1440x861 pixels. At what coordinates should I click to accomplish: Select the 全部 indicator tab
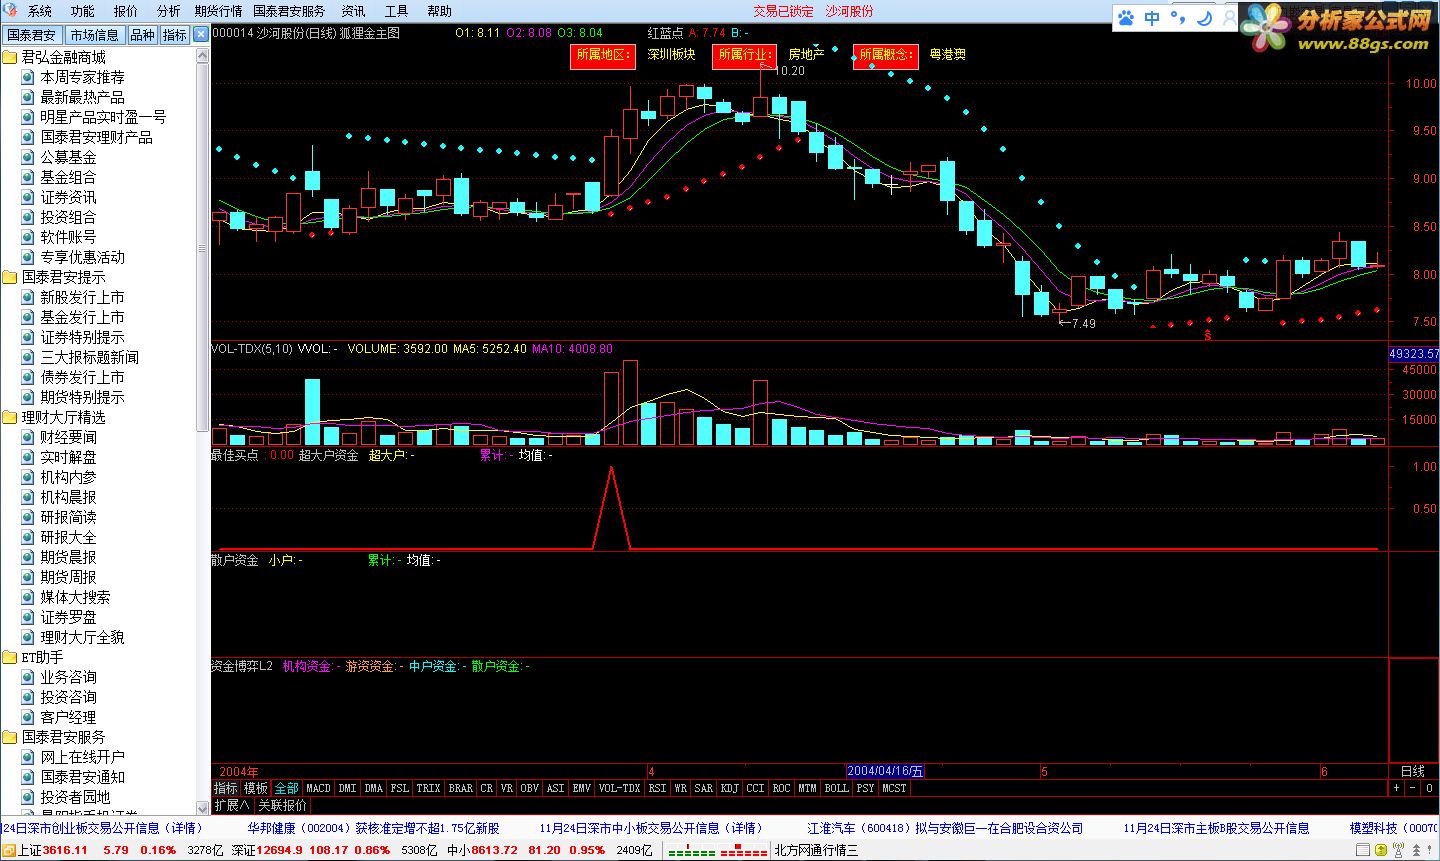click(287, 788)
